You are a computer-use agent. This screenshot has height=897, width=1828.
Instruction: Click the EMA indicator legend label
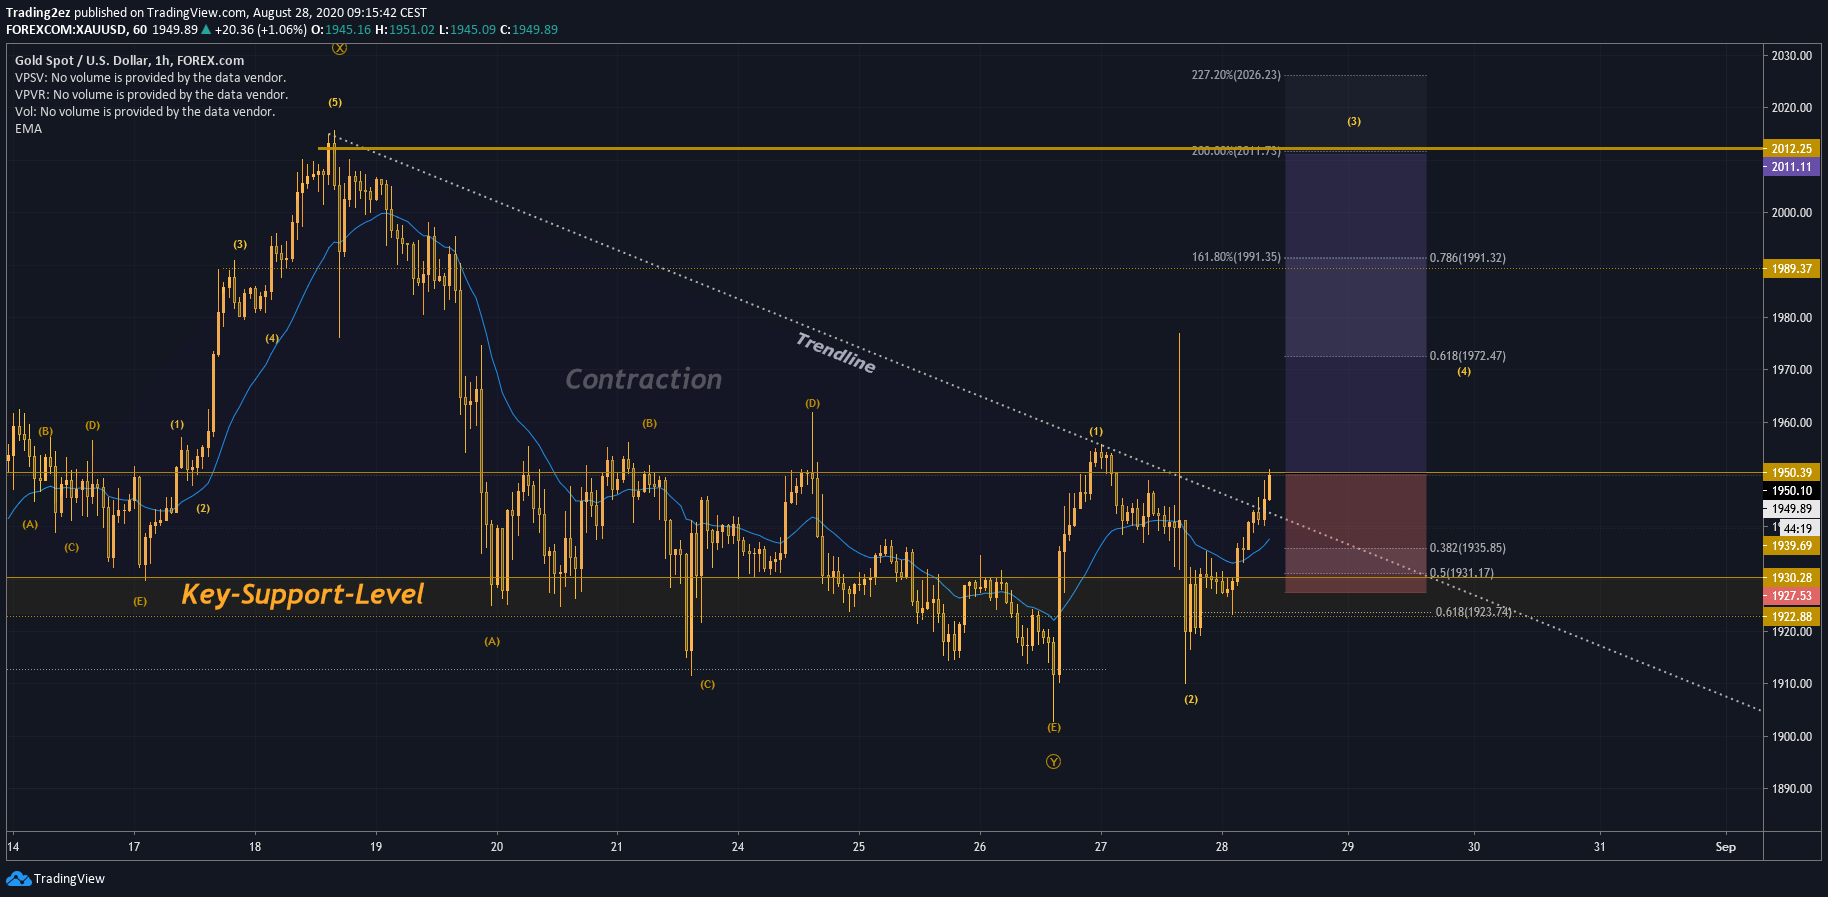click(x=28, y=129)
